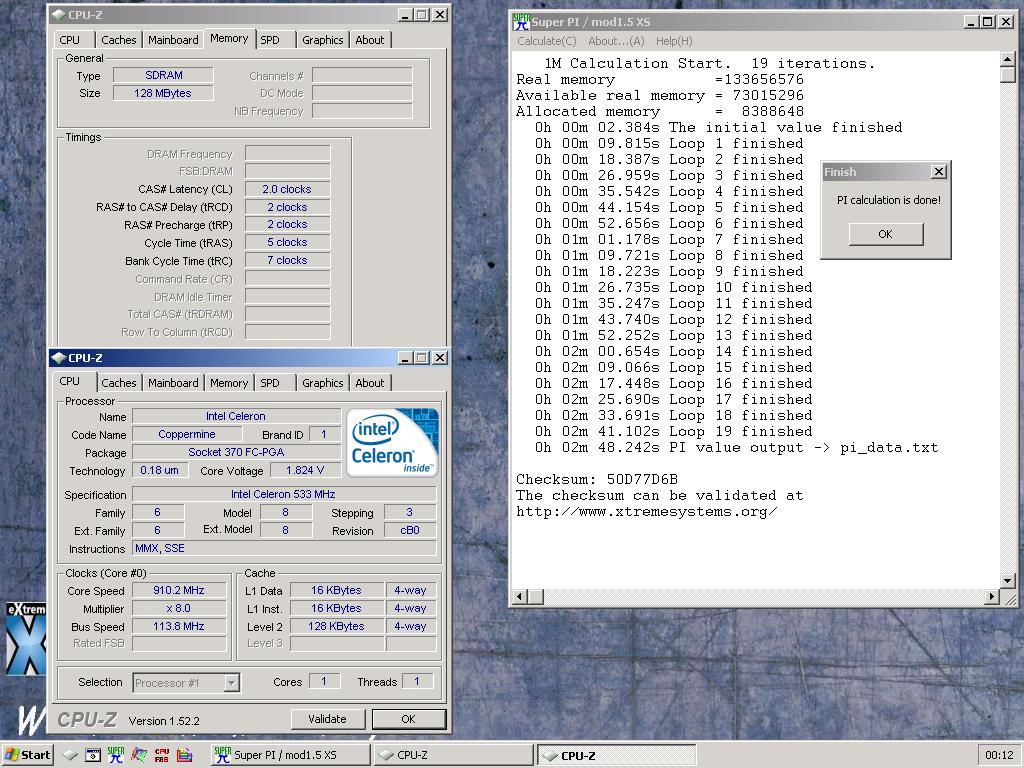Open About tab in lower CPU-Z window
Viewport: 1024px width, 768px height.
(370, 383)
